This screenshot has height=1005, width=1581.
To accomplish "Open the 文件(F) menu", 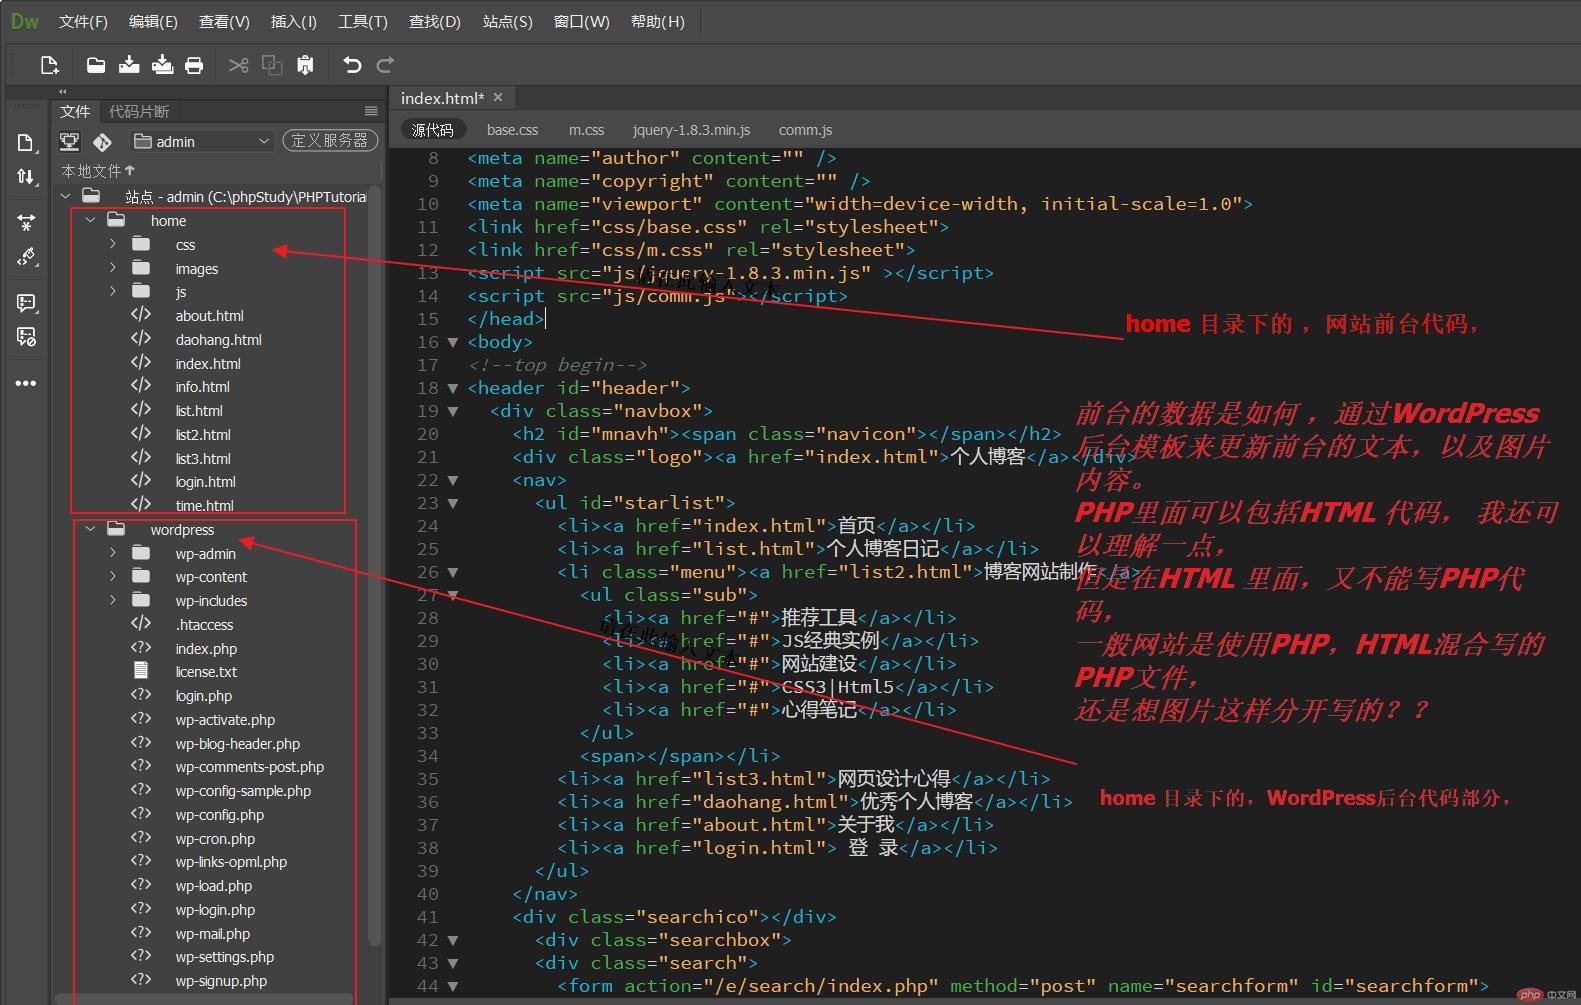I will click(x=83, y=21).
